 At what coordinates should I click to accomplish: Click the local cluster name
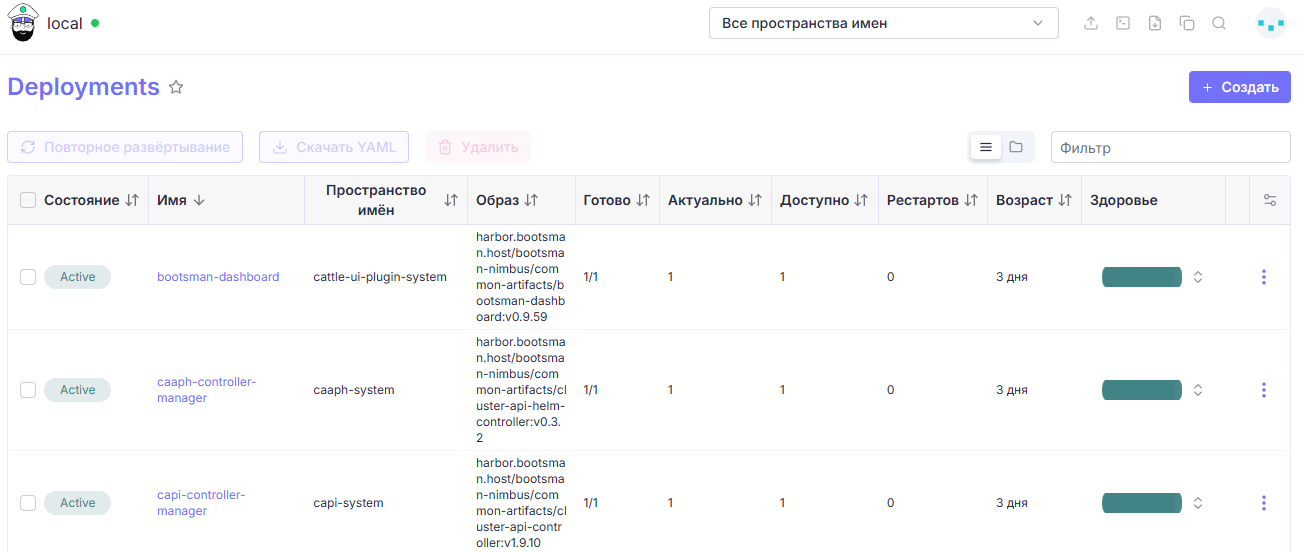tap(65, 23)
